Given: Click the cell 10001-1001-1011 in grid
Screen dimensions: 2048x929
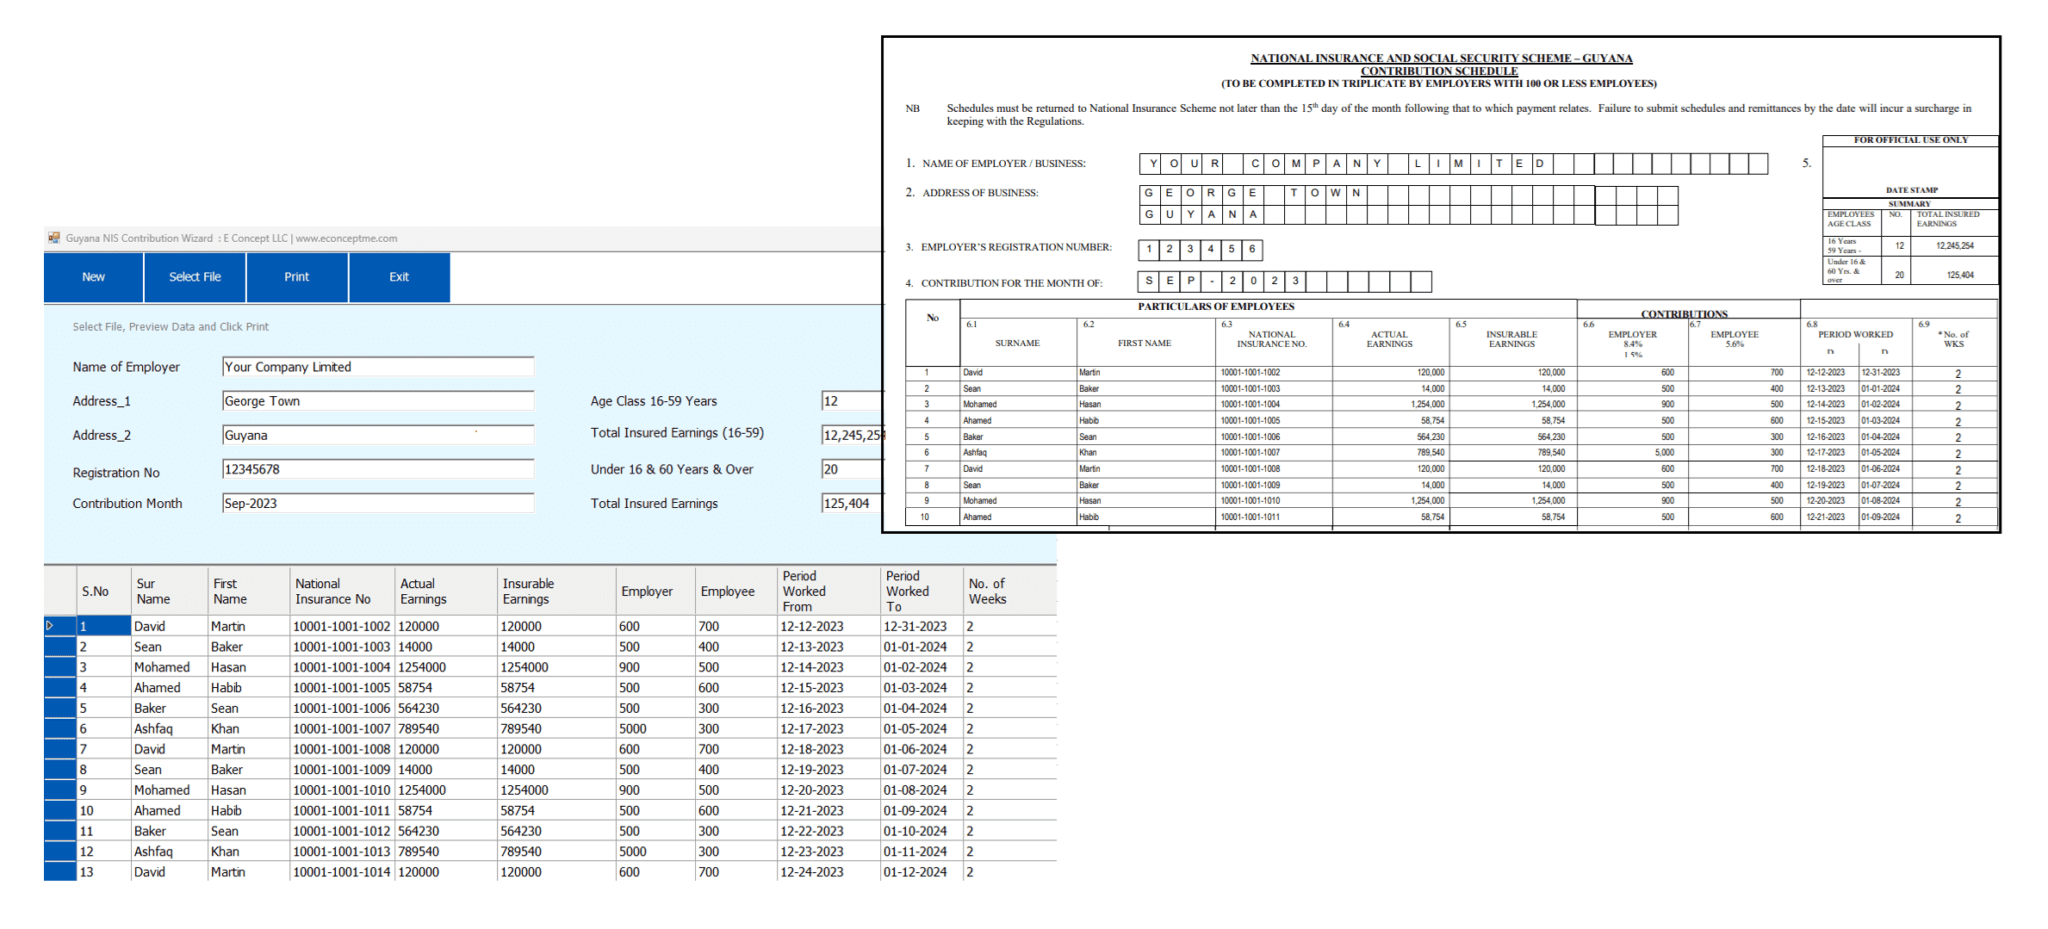Looking at the screenshot, I should coord(342,811).
